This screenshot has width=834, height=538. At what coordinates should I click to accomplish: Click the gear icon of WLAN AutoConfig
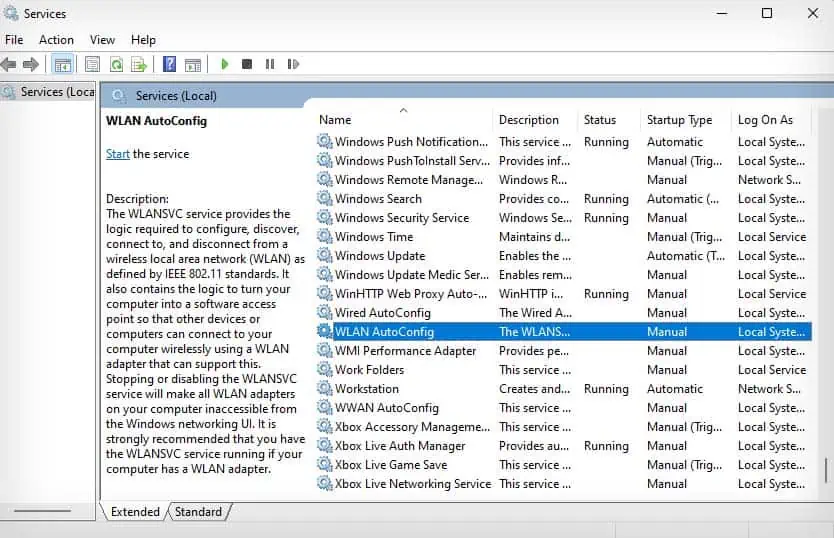(x=324, y=332)
